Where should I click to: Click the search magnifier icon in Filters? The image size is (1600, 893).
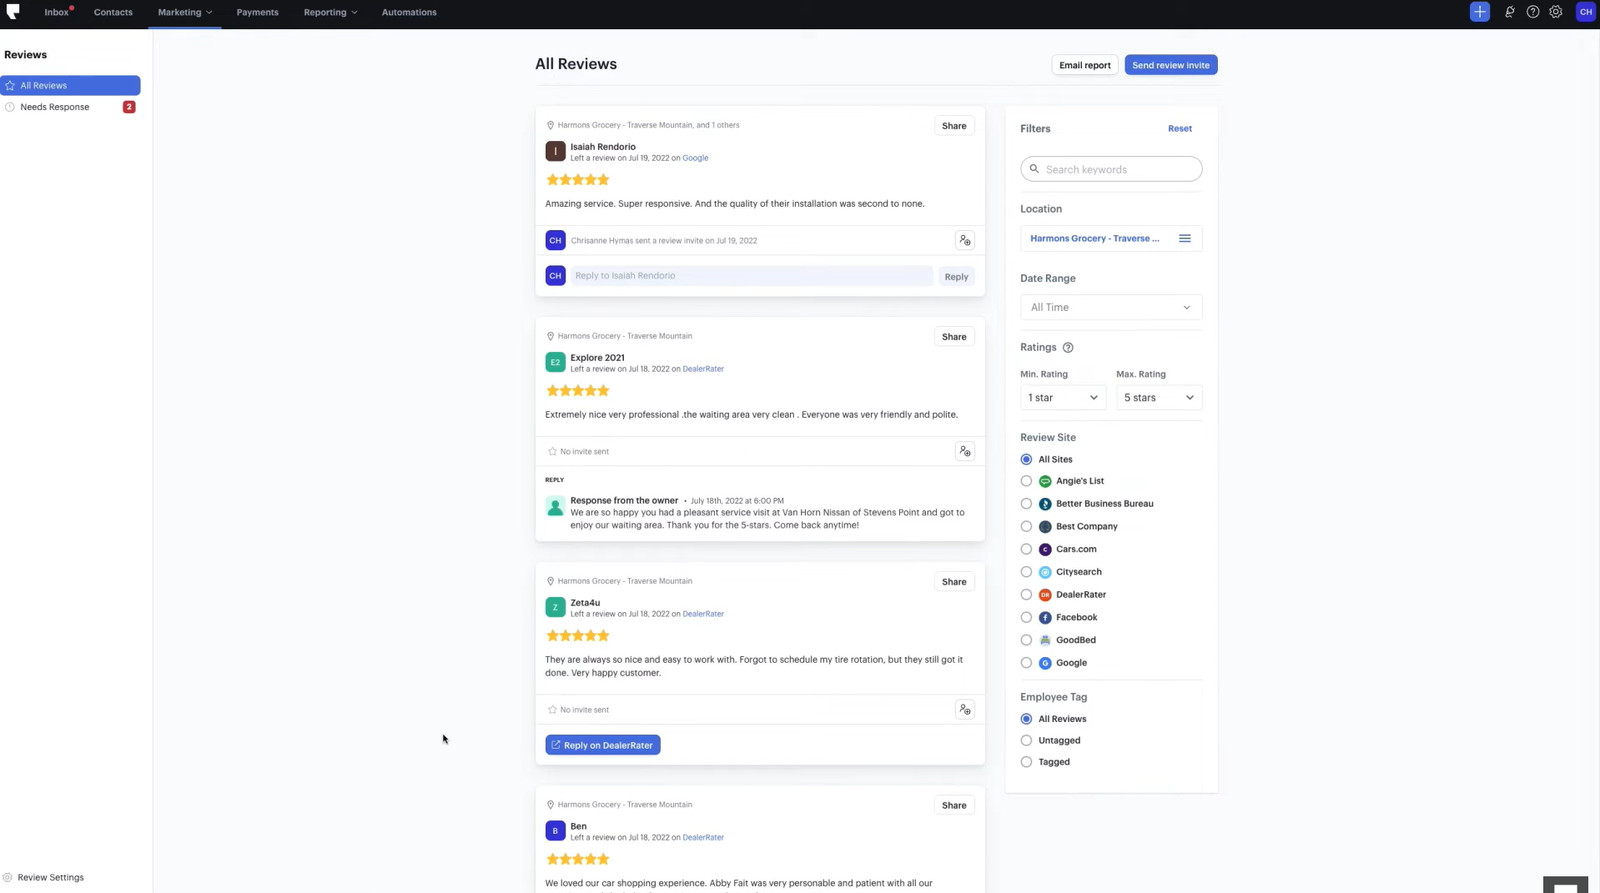[x=1034, y=169]
